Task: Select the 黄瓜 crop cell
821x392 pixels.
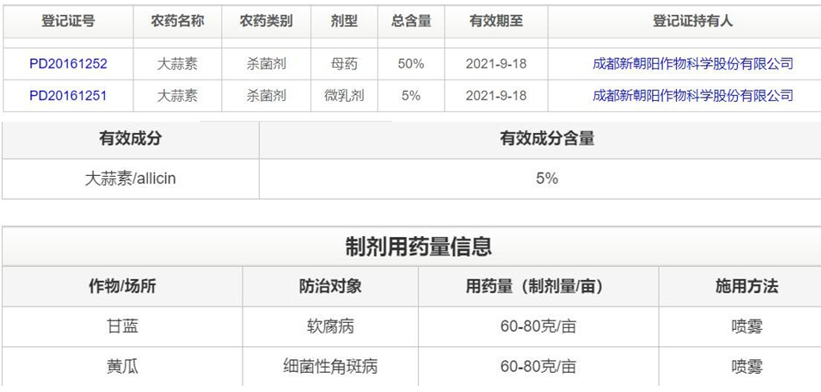Action: coord(123,366)
